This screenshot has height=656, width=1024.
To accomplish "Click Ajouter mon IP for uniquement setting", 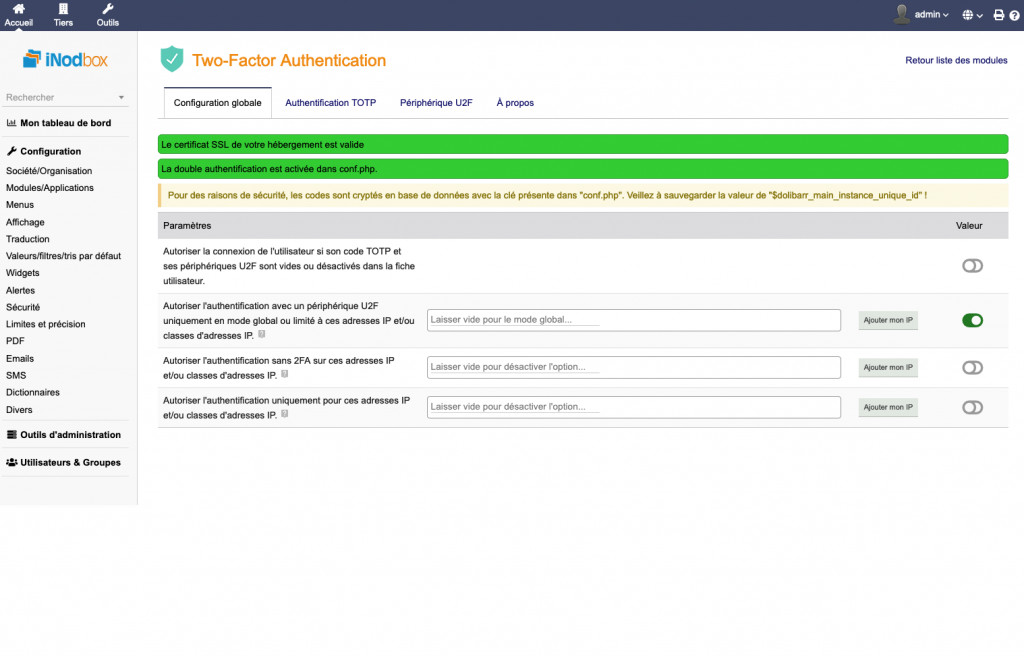I will [888, 407].
